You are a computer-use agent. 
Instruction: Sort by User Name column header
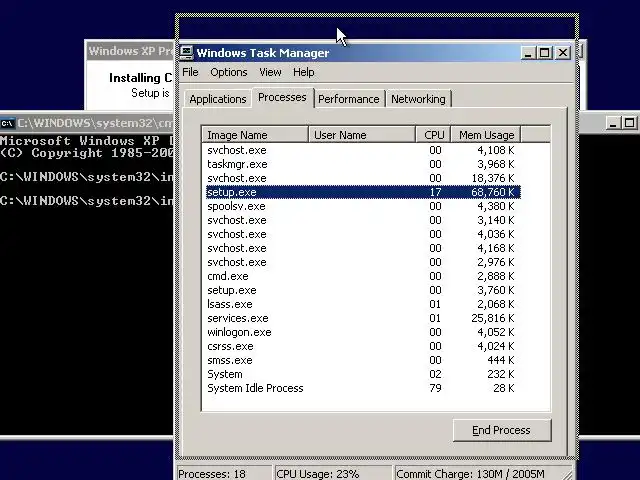[362, 135]
